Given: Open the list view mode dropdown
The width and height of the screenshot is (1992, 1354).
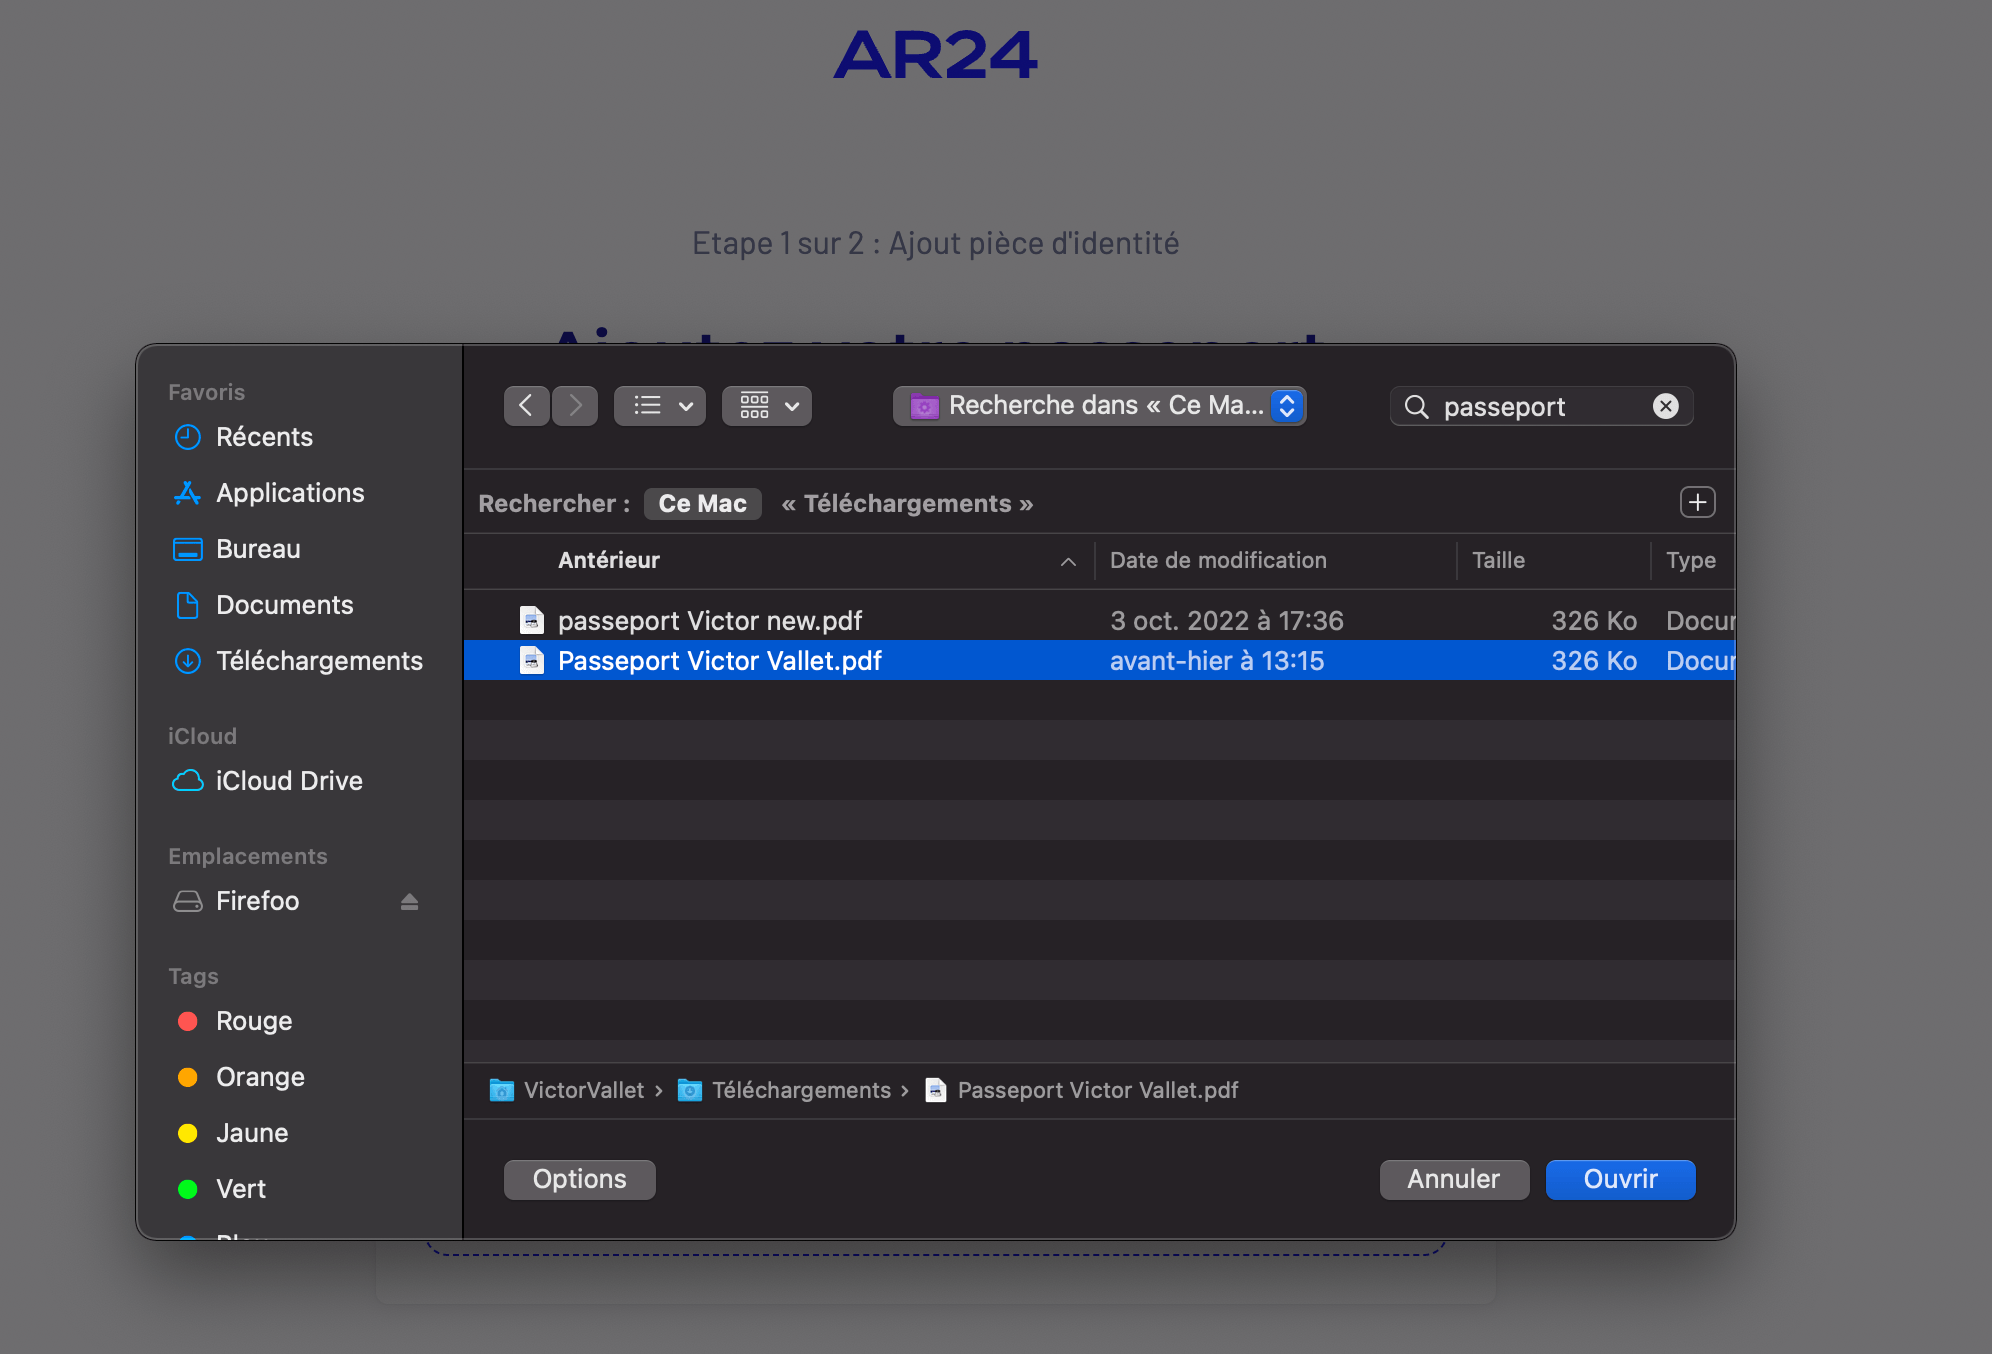Looking at the screenshot, I should [x=660, y=406].
